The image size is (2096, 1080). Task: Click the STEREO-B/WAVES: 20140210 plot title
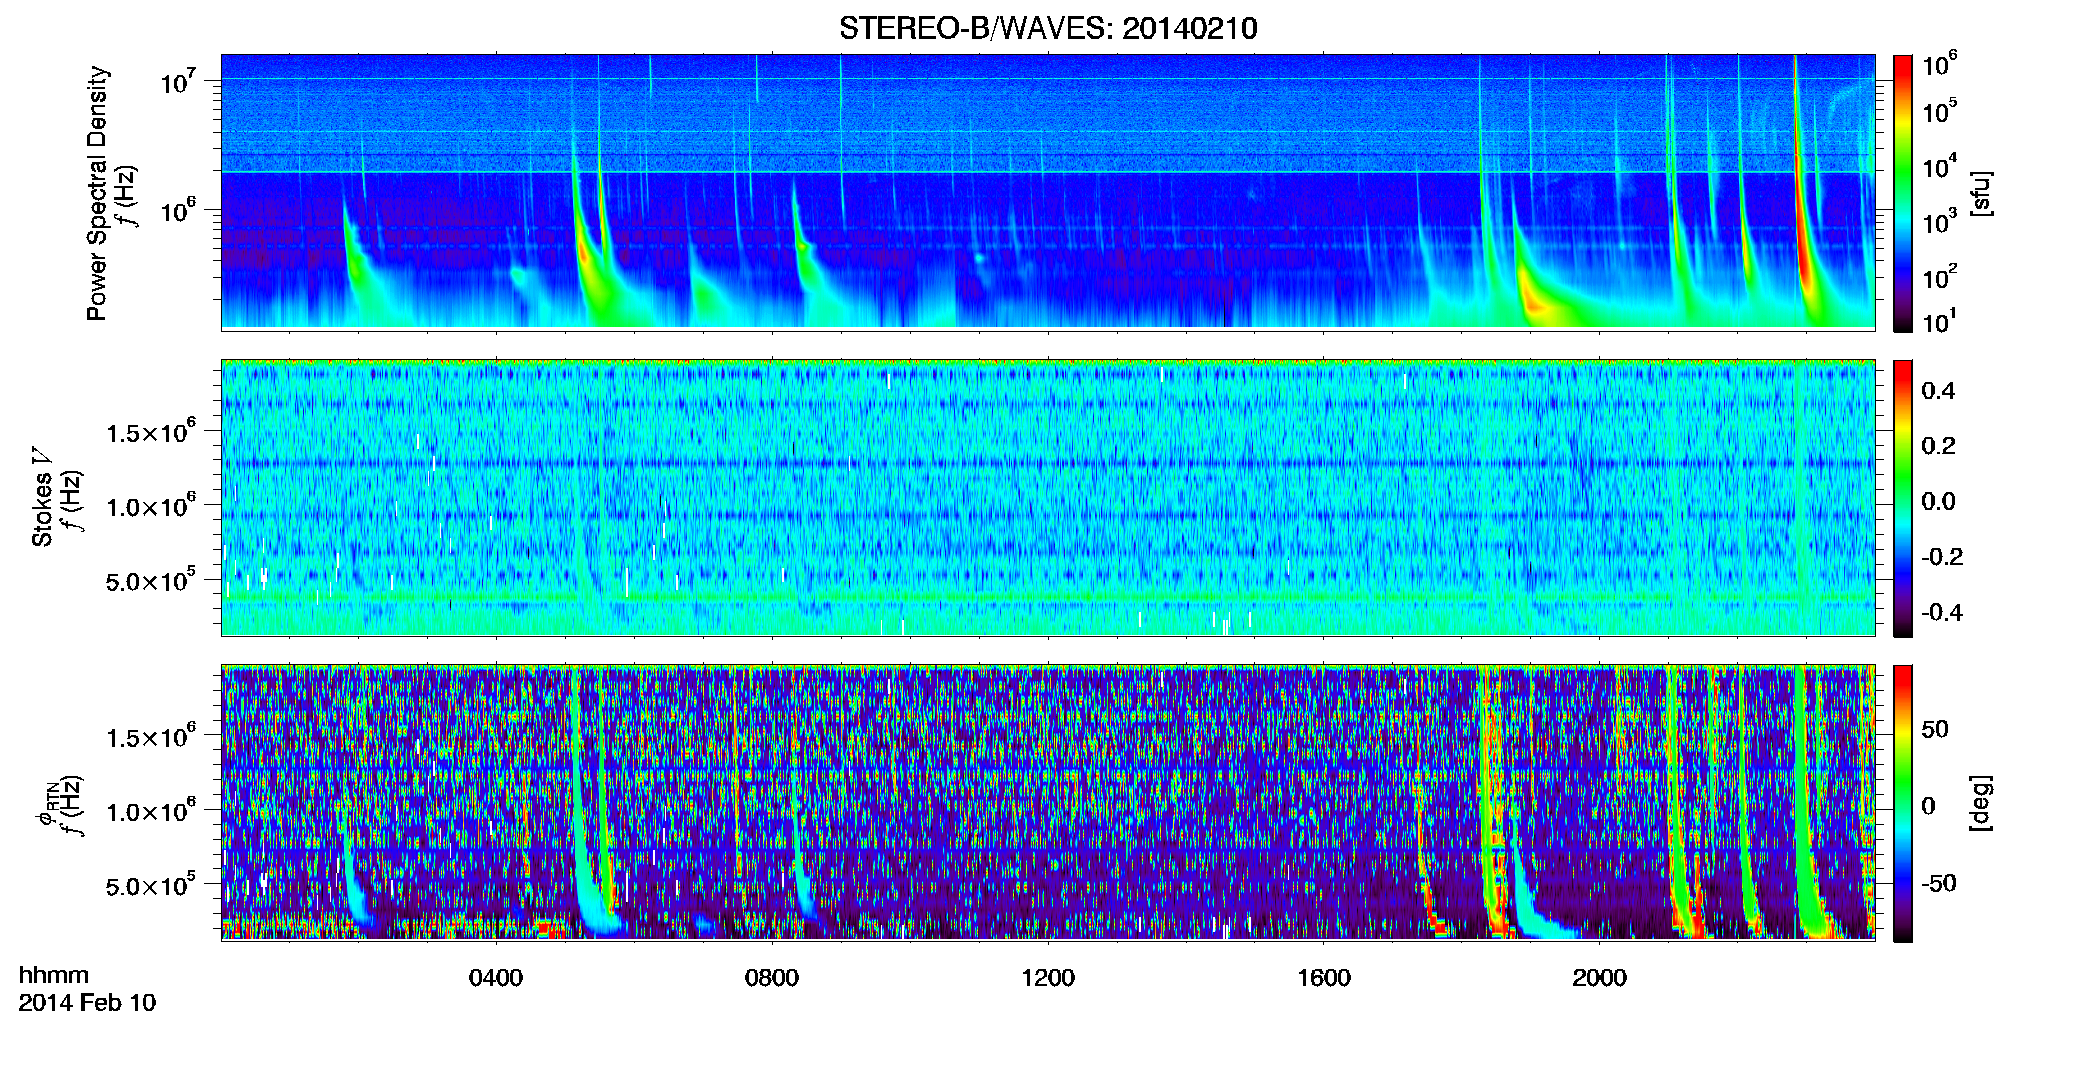[x=1048, y=28]
